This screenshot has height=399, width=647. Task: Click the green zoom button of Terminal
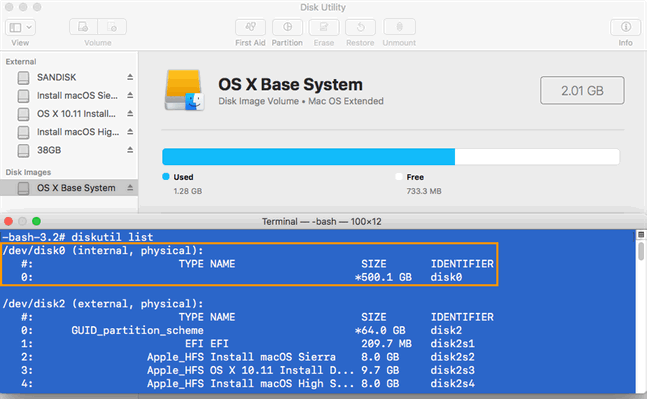36,221
